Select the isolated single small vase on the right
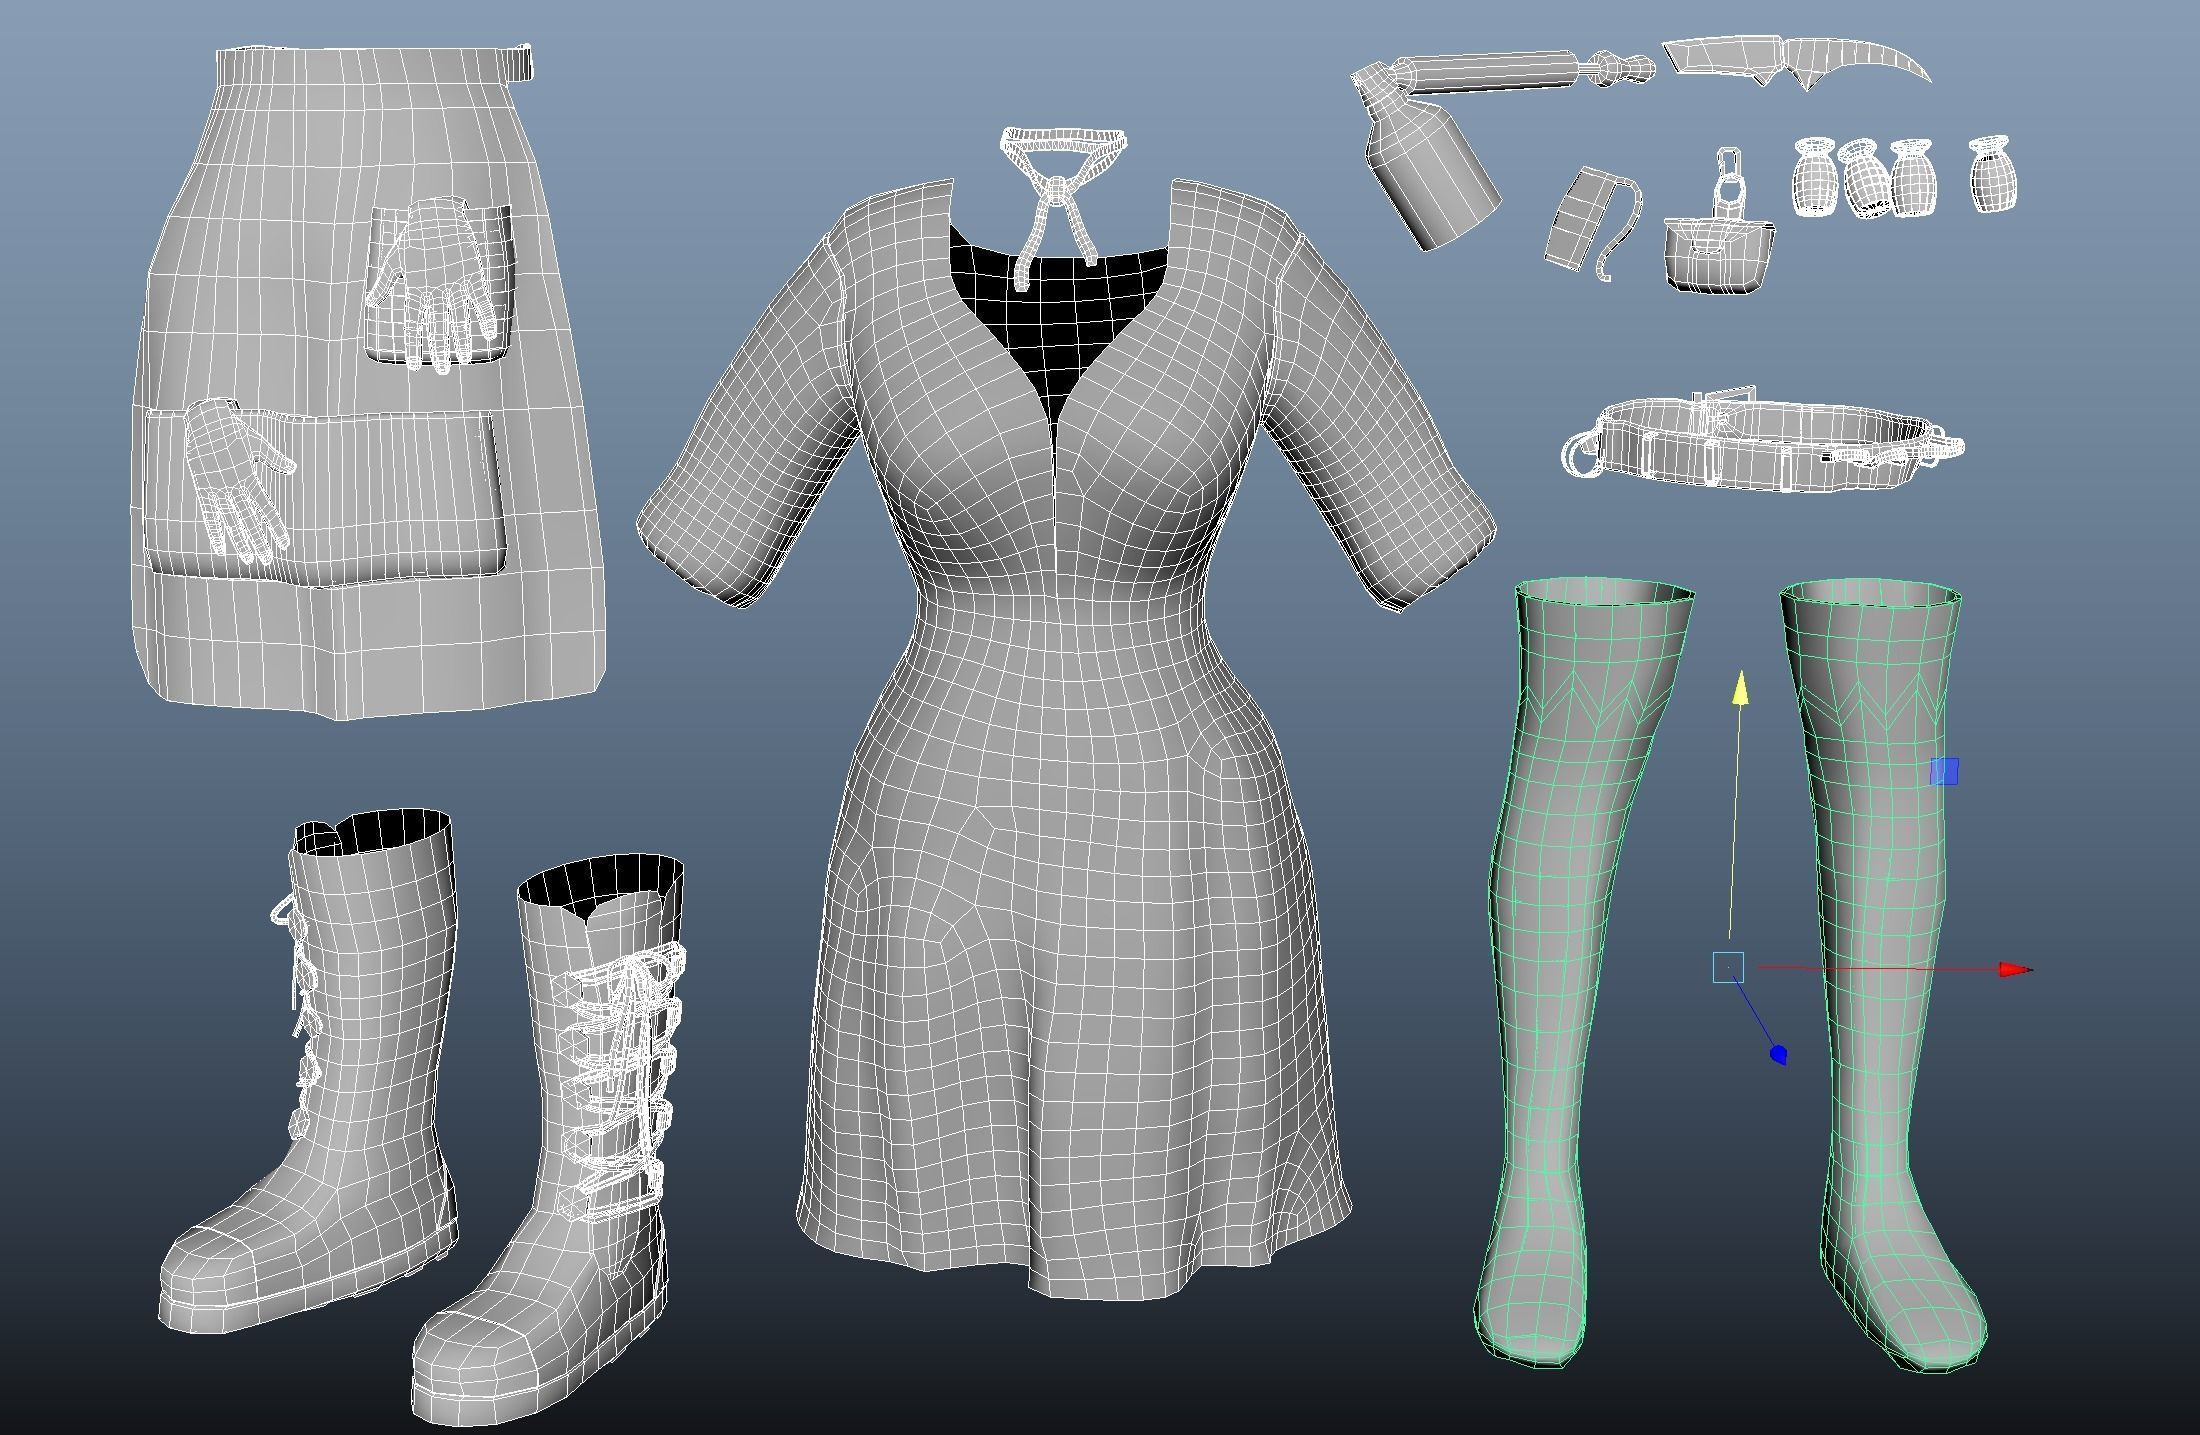 click(1994, 175)
